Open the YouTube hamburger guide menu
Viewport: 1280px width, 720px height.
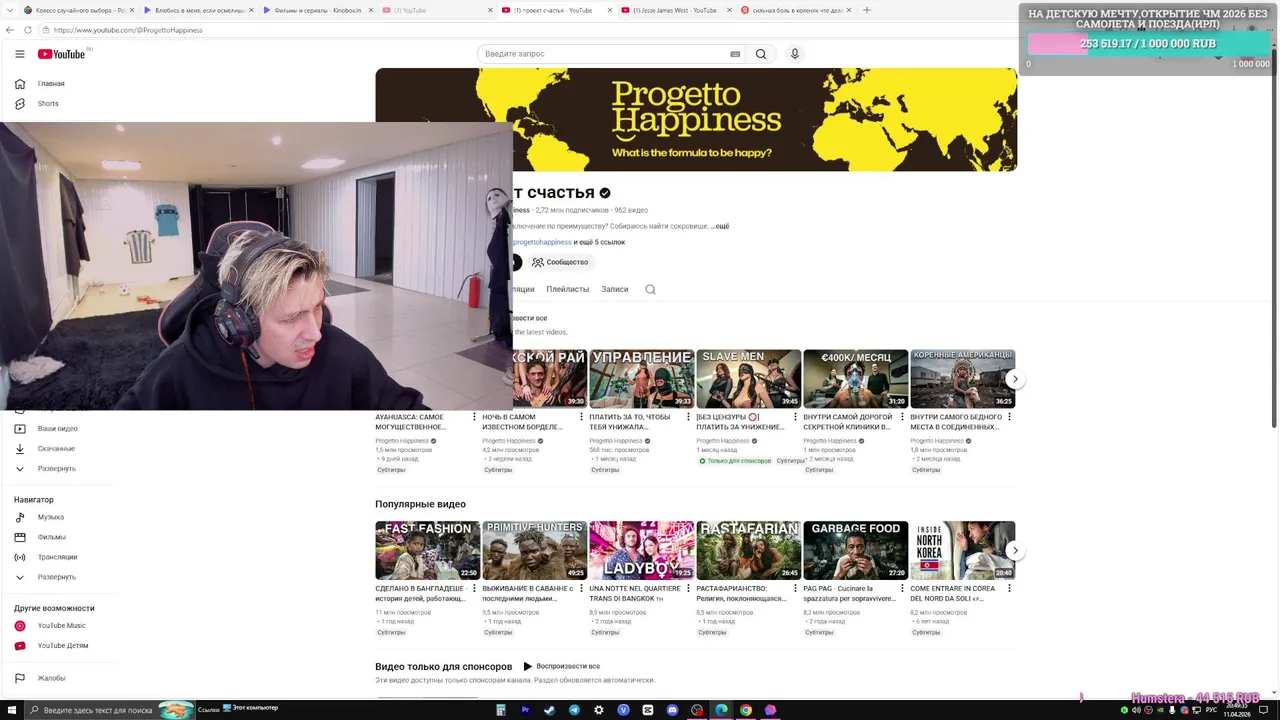[x=19, y=54]
